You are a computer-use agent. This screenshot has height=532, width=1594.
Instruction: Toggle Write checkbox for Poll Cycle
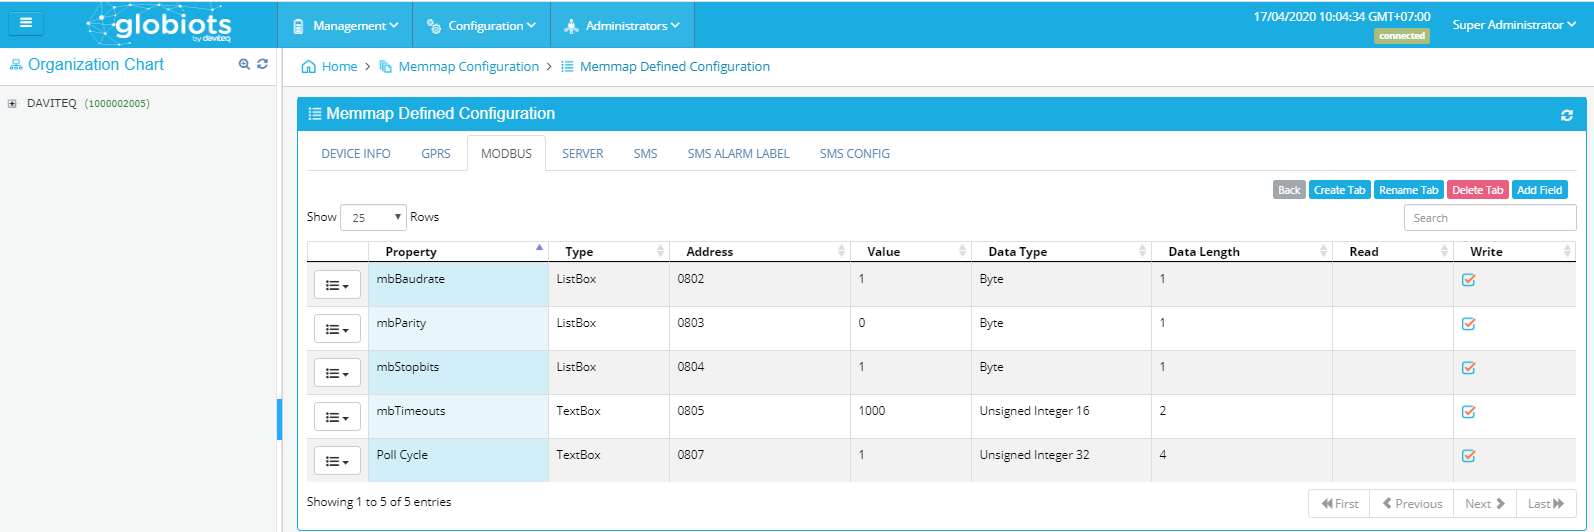coord(1468,456)
